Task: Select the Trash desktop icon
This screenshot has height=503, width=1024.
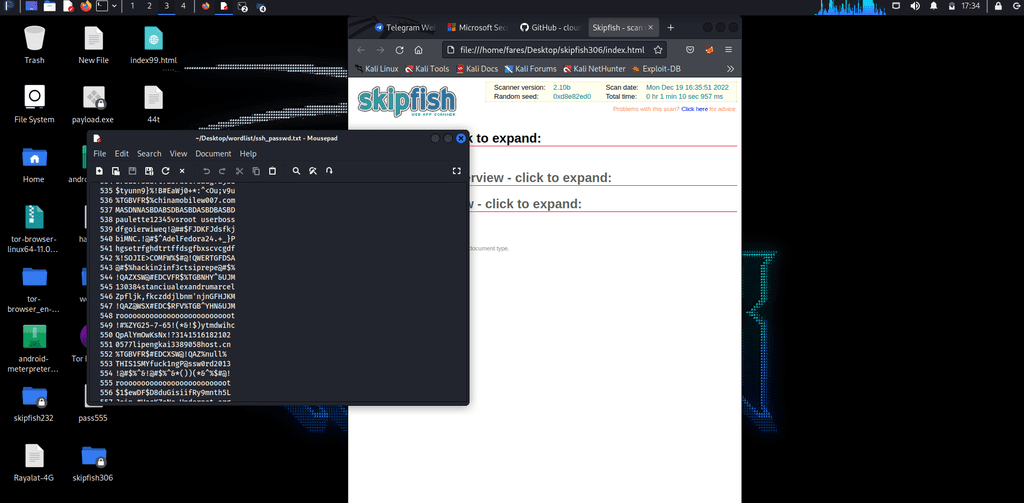Action: pos(34,44)
